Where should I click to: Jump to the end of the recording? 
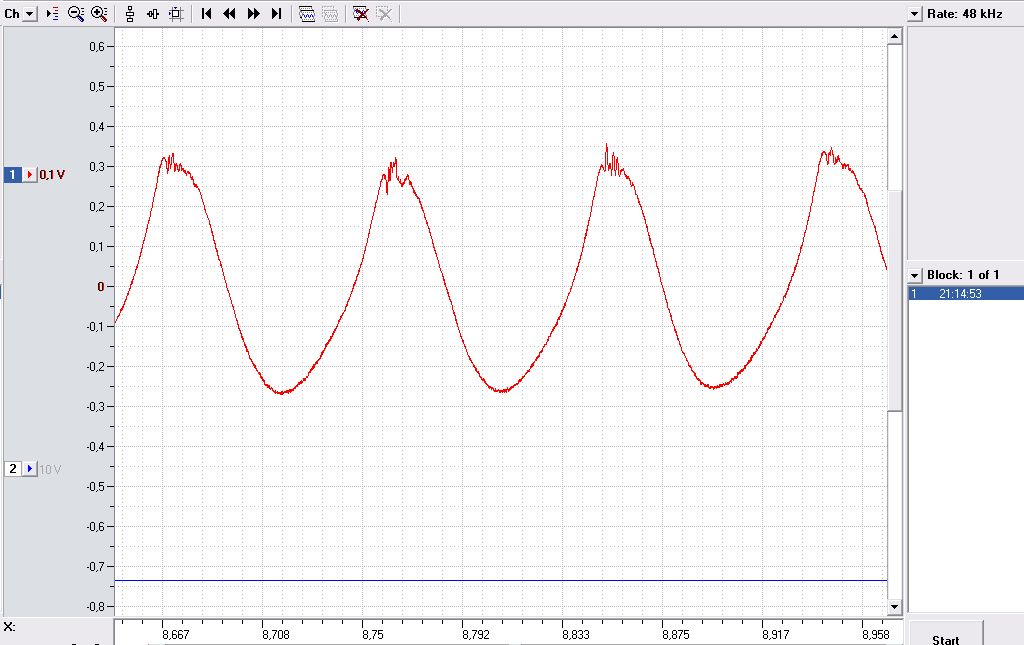click(x=276, y=14)
